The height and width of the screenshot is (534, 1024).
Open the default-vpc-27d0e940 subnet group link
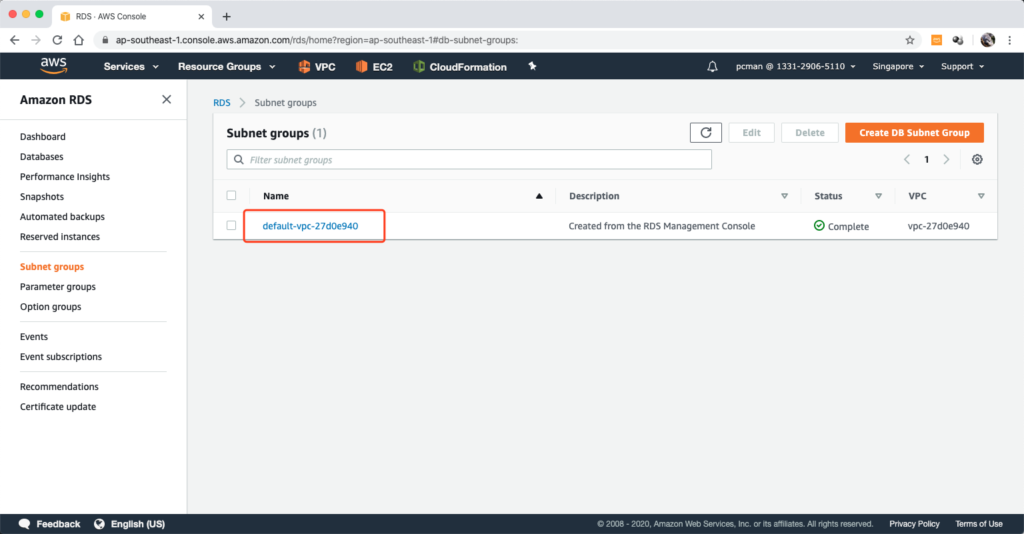310,226
